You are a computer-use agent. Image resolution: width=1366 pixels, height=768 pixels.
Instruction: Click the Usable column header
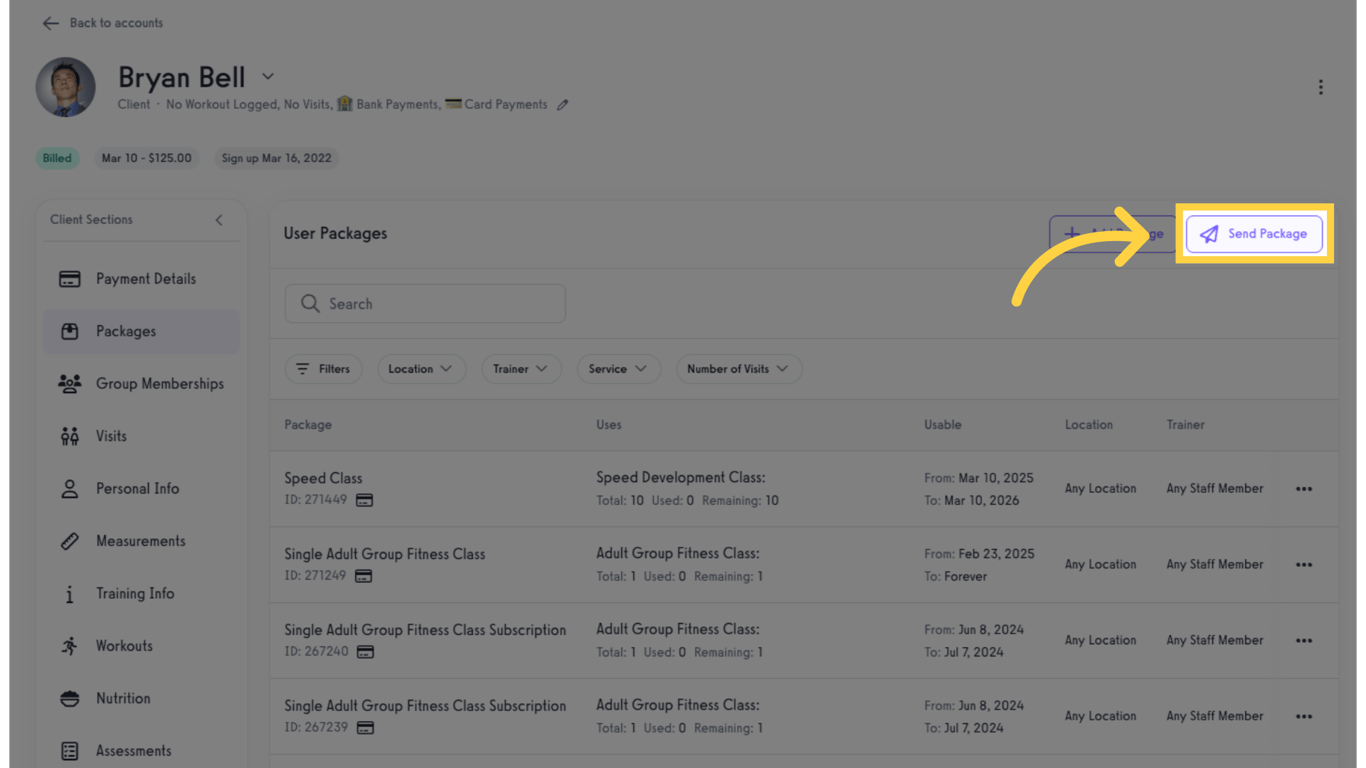943,425
